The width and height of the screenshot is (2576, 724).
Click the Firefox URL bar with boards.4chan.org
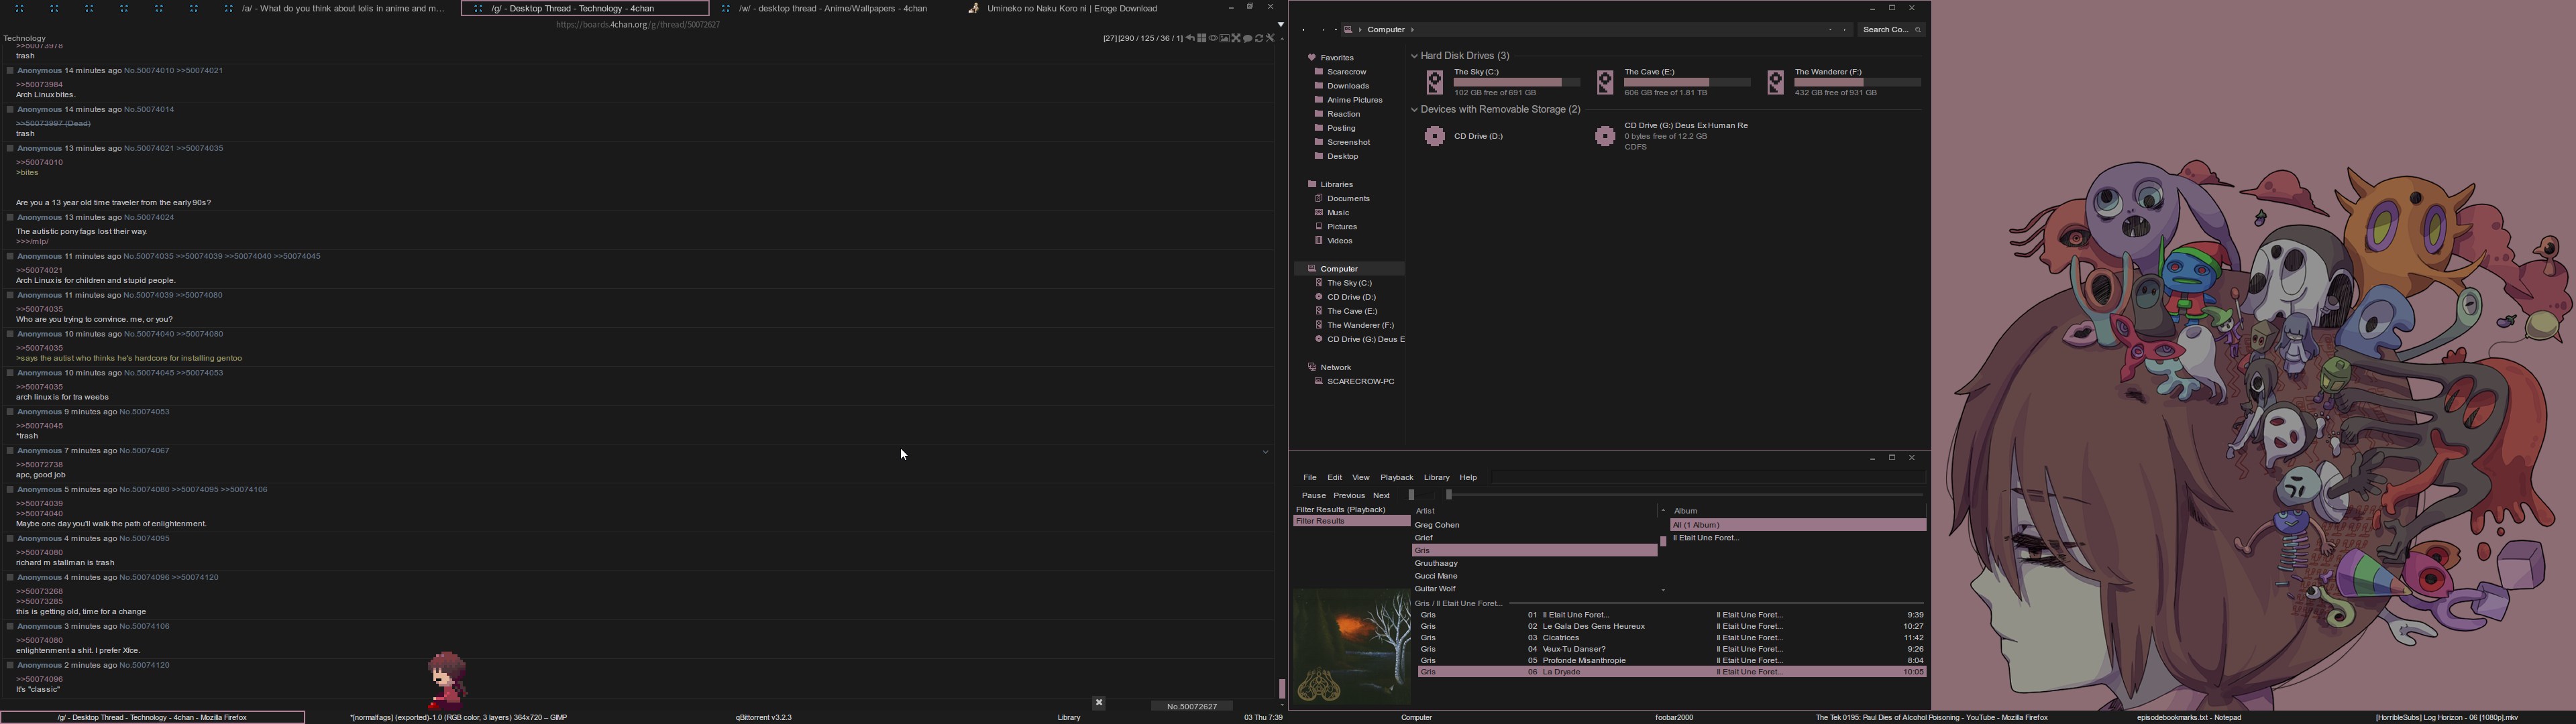pos(638,25)
